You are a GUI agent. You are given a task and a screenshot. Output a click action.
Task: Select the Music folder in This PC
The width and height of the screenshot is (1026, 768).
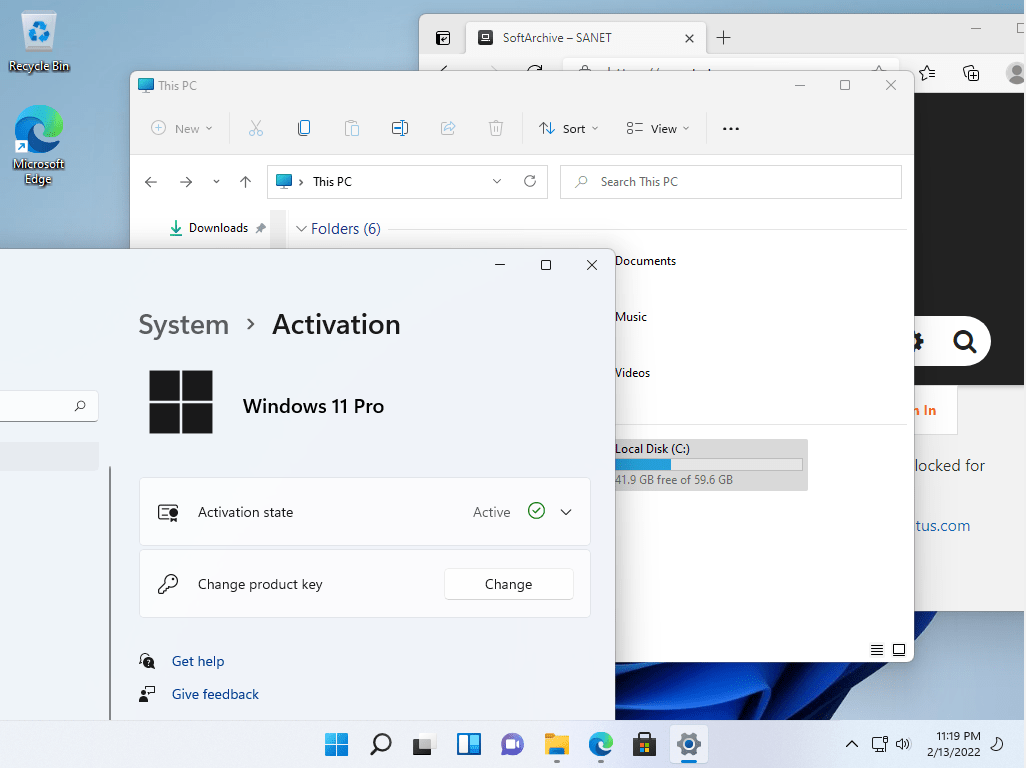[x=631, y=317]
